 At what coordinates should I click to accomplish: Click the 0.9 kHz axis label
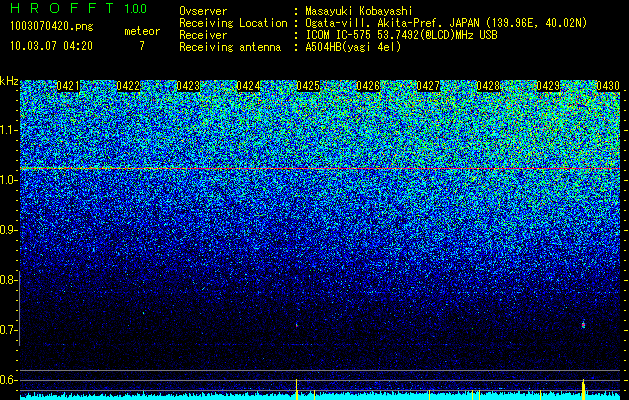(x=7, y=230)
